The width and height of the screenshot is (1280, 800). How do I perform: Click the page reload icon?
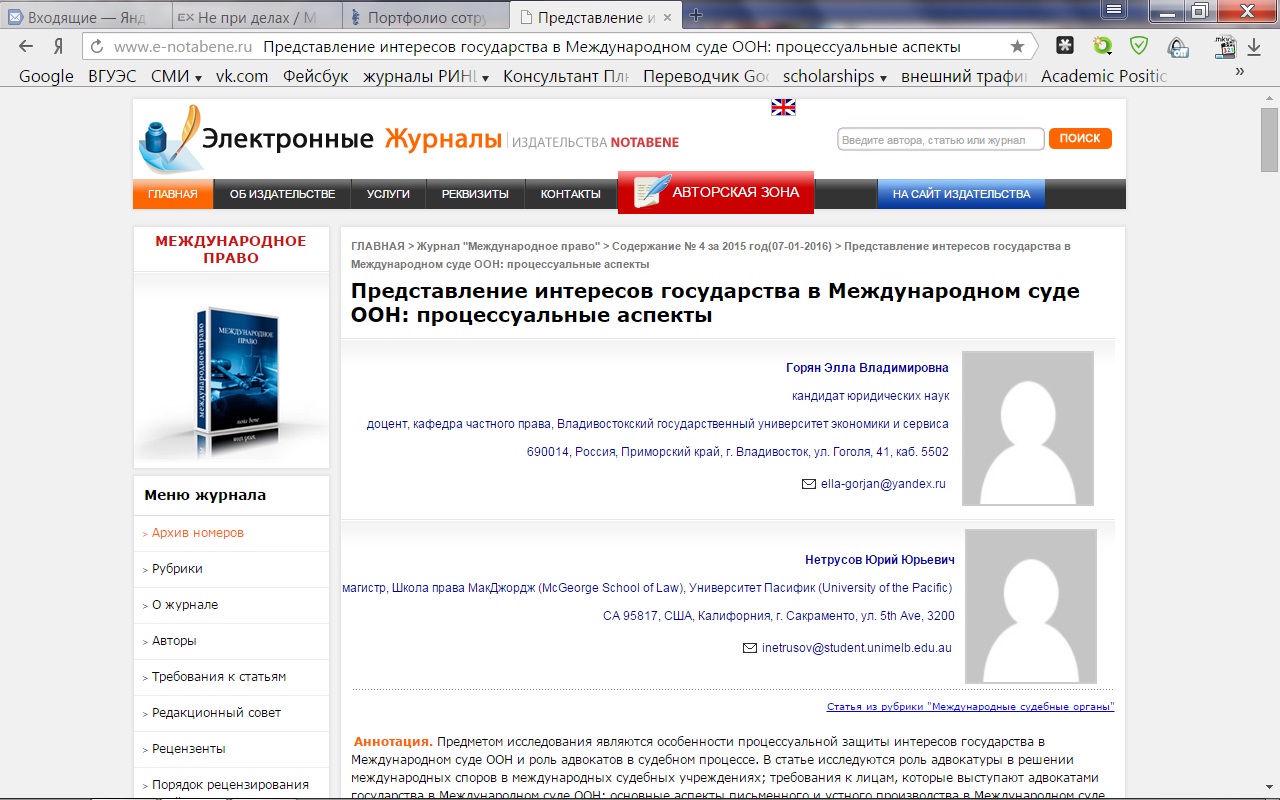tap(97, 47)
